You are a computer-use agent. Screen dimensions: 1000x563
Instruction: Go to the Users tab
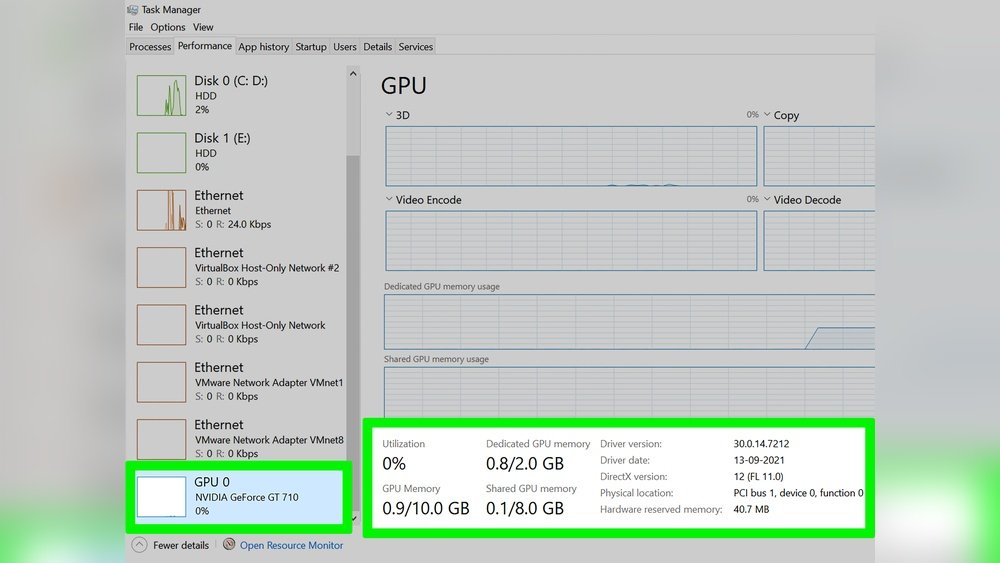point(344,47)
